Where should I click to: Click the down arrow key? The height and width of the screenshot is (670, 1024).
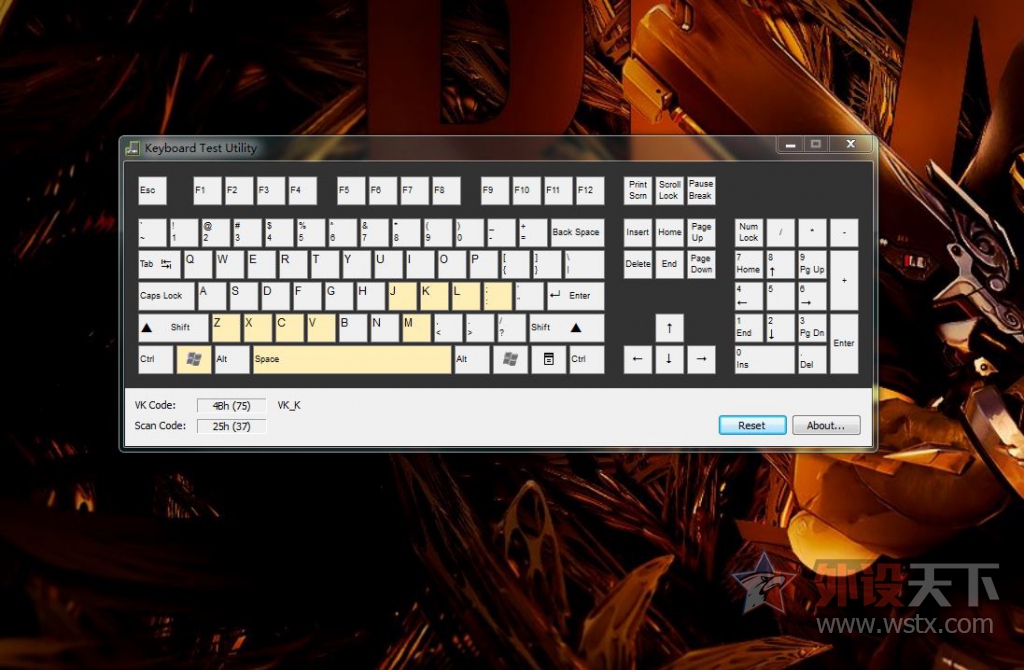(669, 359)
